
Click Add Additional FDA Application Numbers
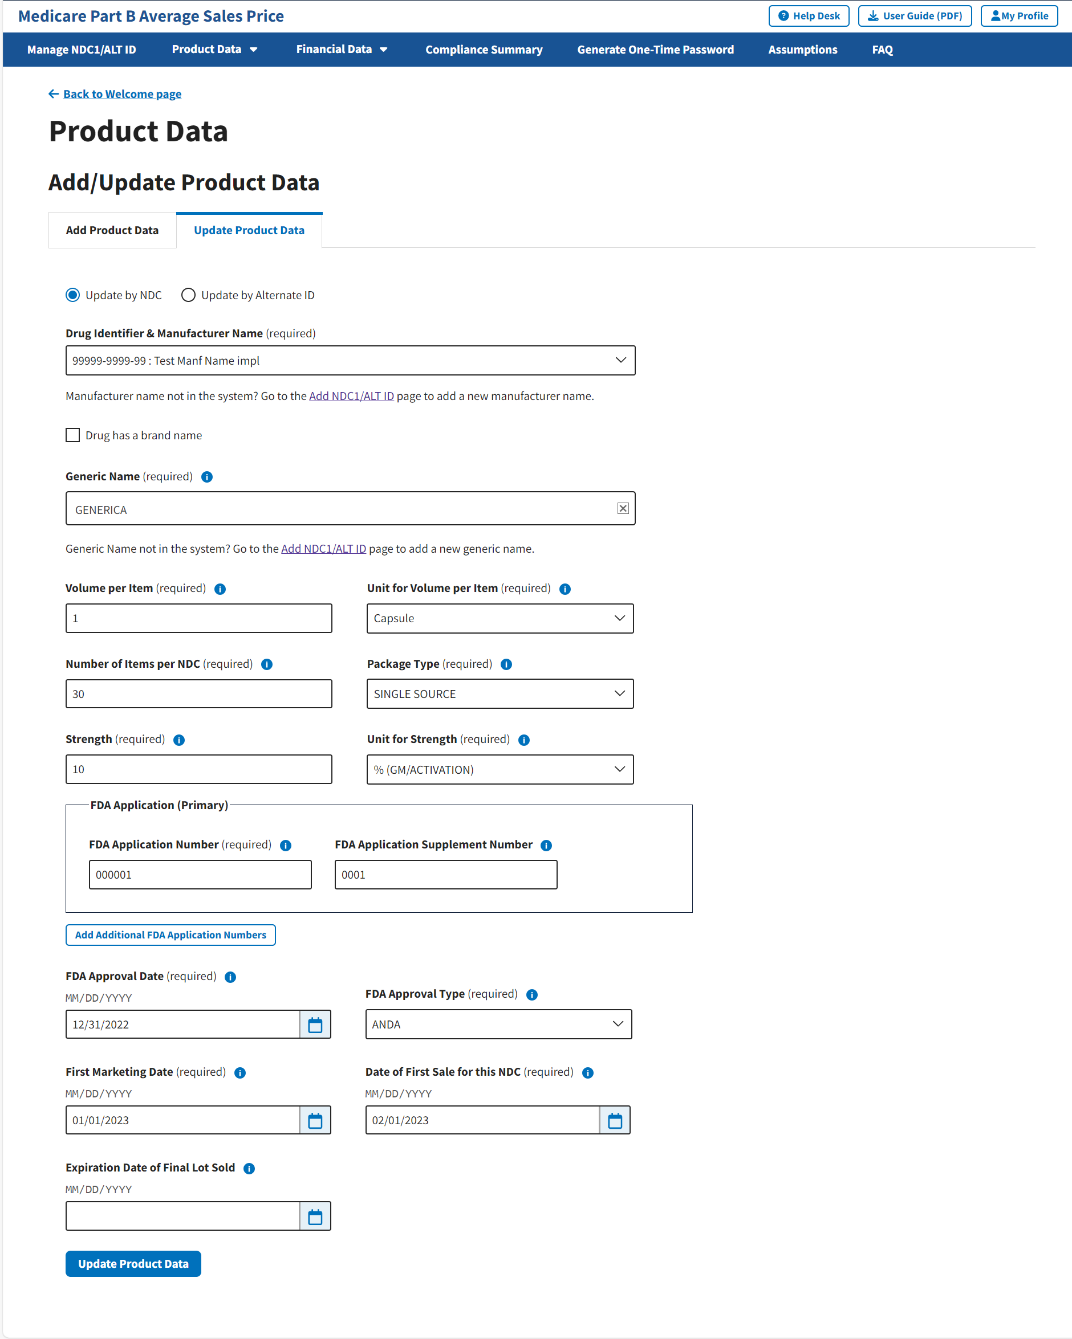coord(170,935)
